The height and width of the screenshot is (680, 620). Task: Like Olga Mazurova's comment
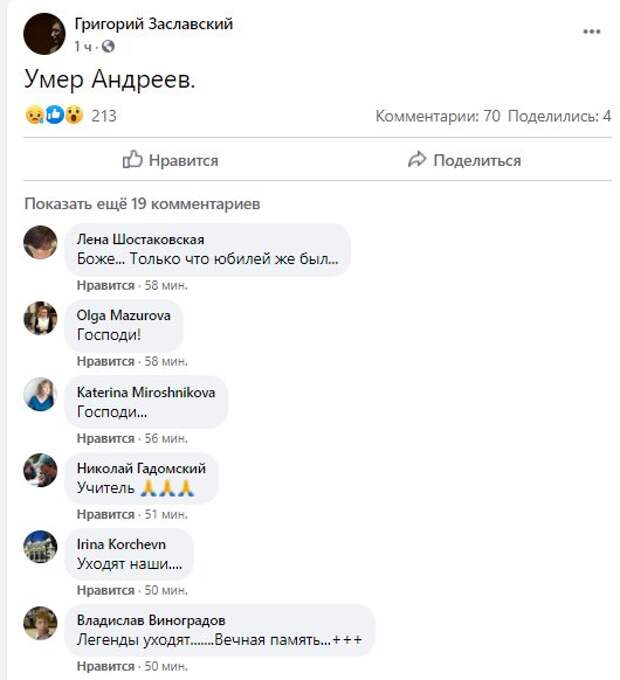pos(105,361)
